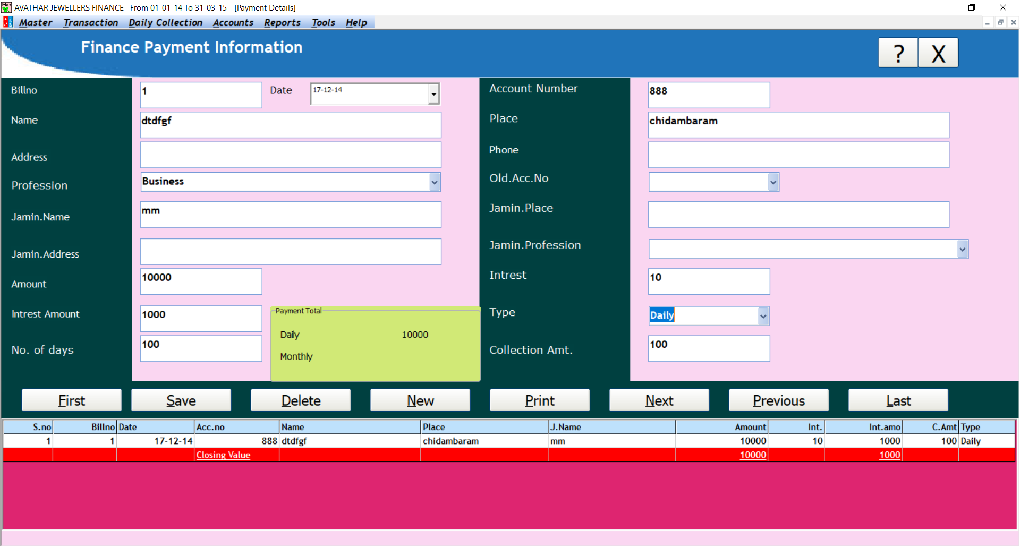The width and height of the screenshot is (1027, 552).
Task: Click the app icon in the title bar
Action: coord(8,7)
